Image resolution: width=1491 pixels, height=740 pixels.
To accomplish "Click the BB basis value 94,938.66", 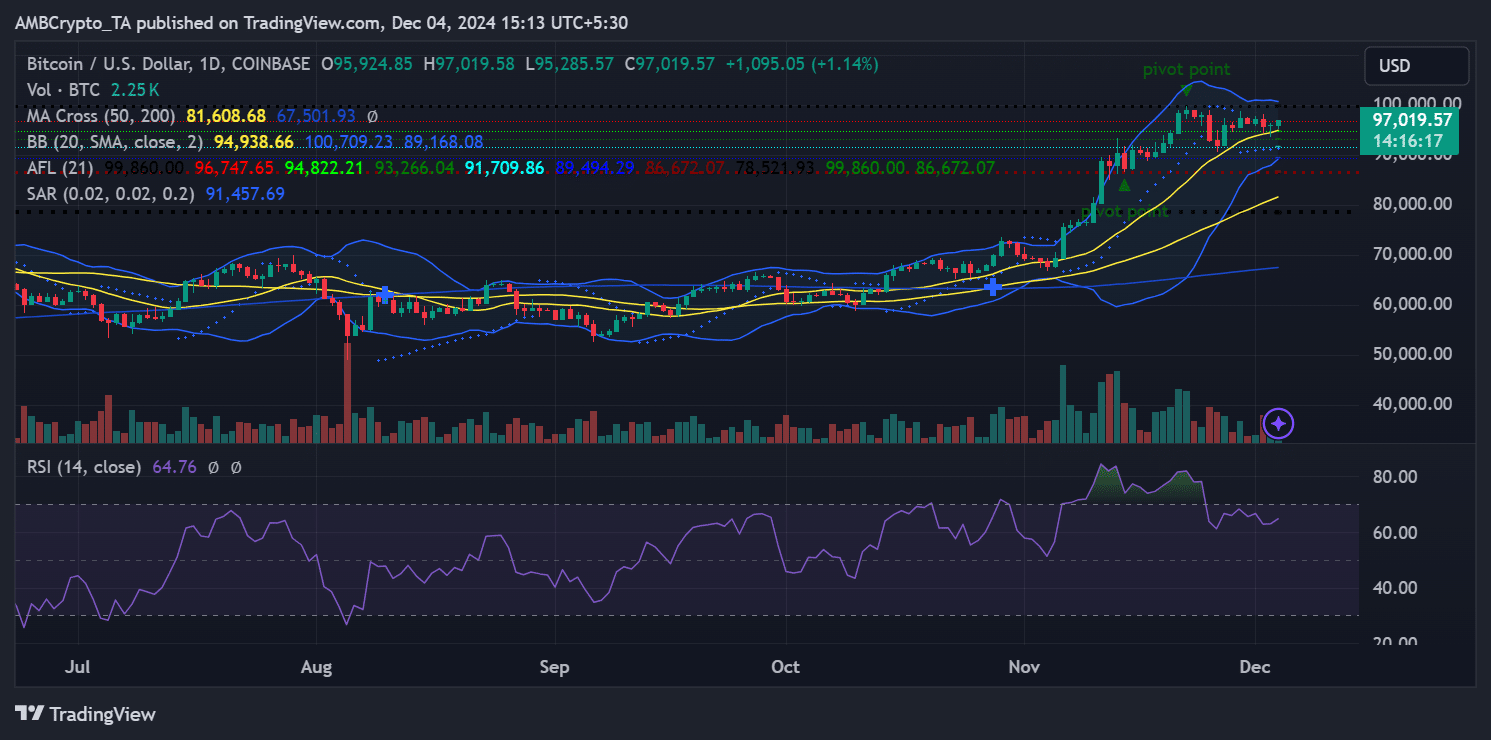I will (254, 142).
